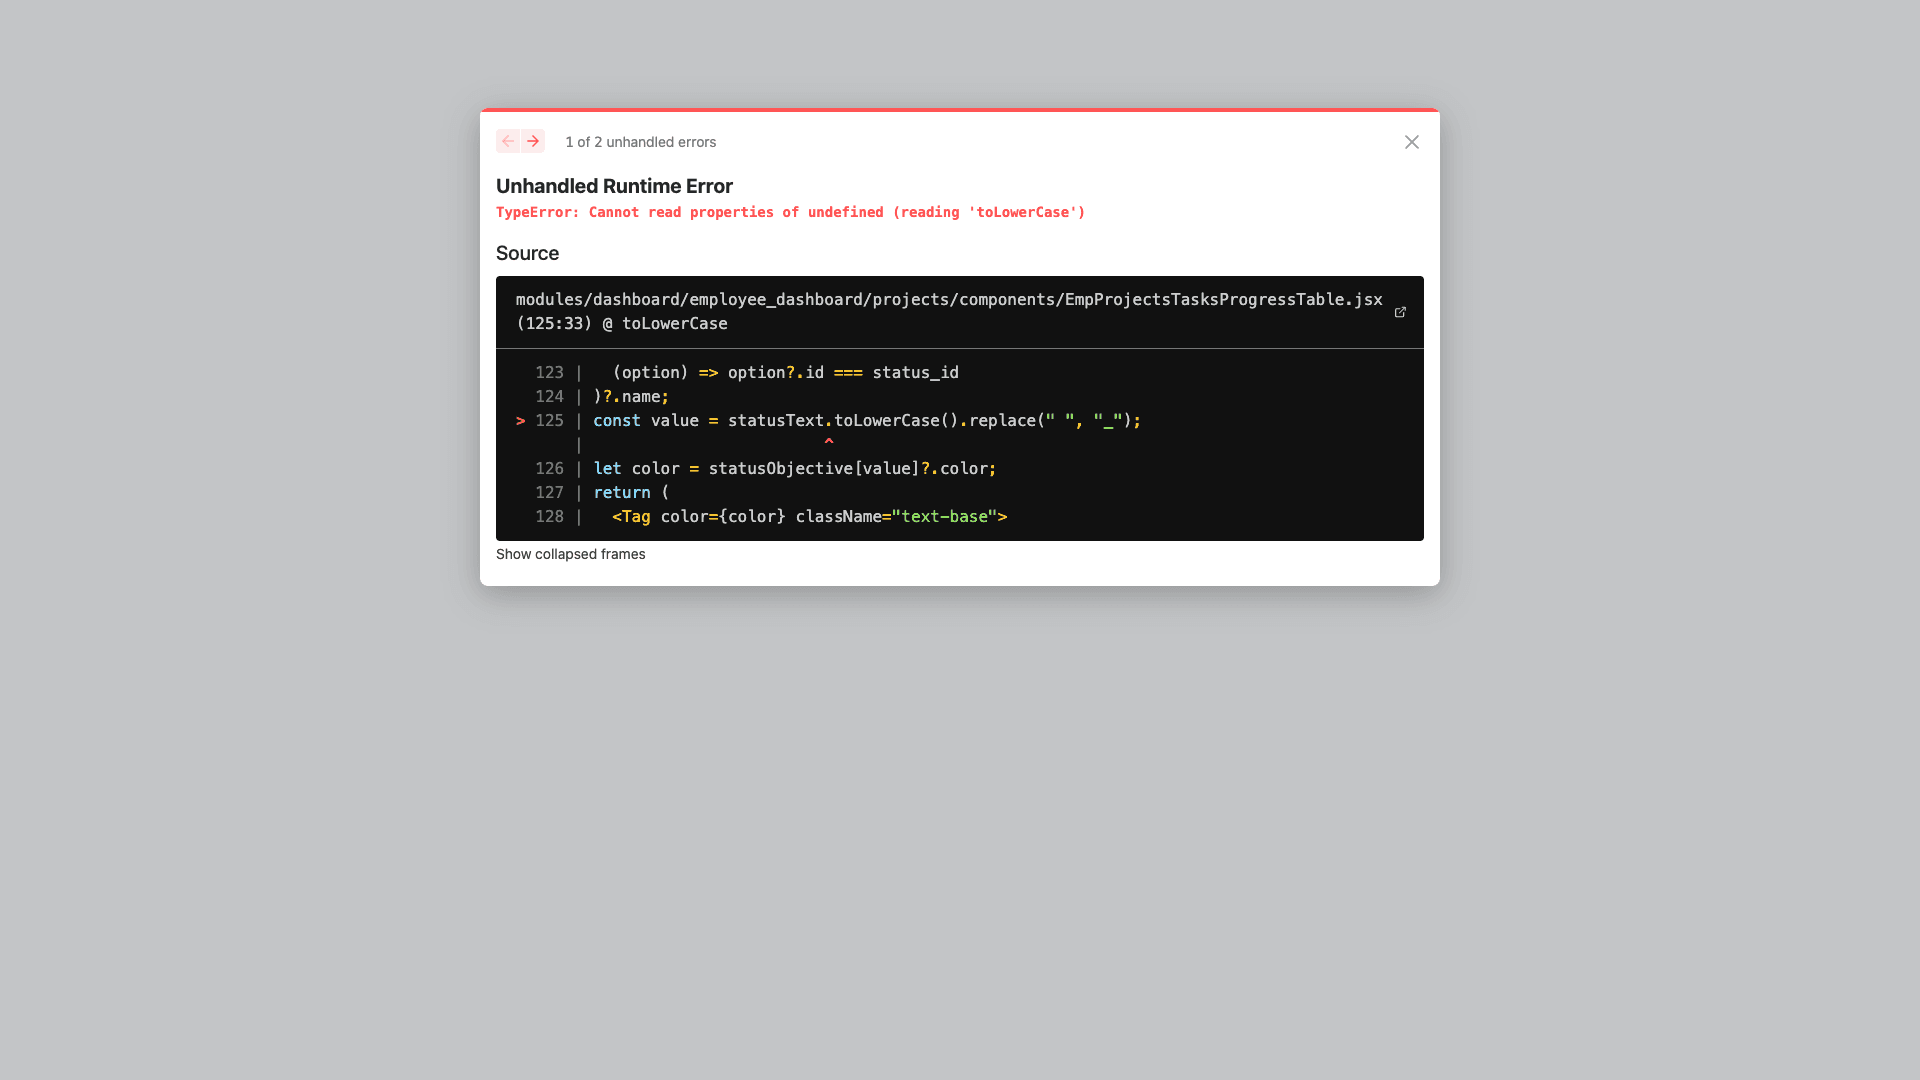Click the red caret error pointer
The image size is (1920, 1080).
[x=829, y=443]
